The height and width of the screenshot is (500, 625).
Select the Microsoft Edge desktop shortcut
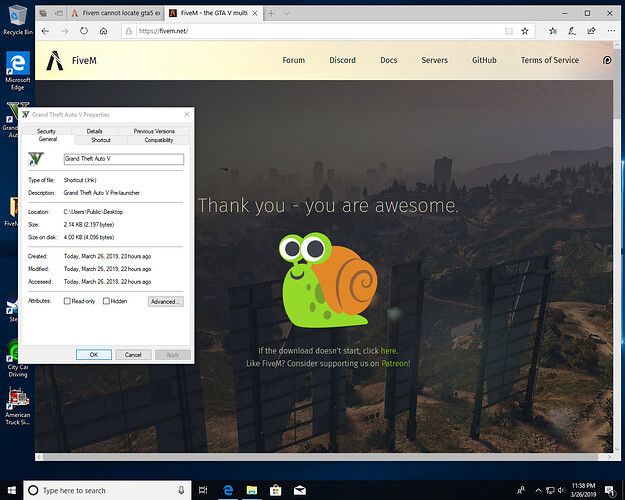18,71
